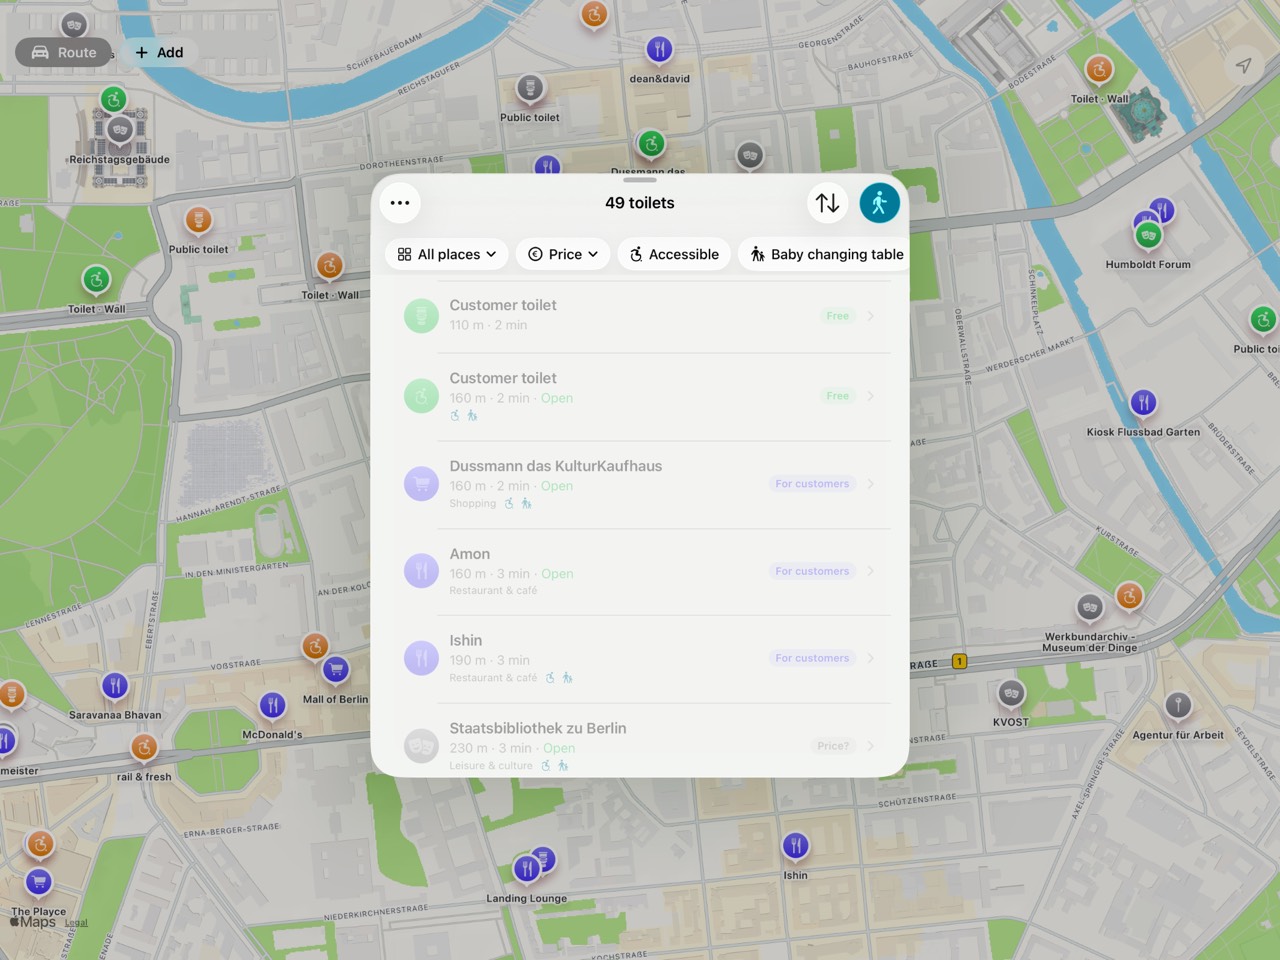Open the Route planner button
Image resolution: width=1280 pixels, height=960 pixels.
[x=64, y=52]
